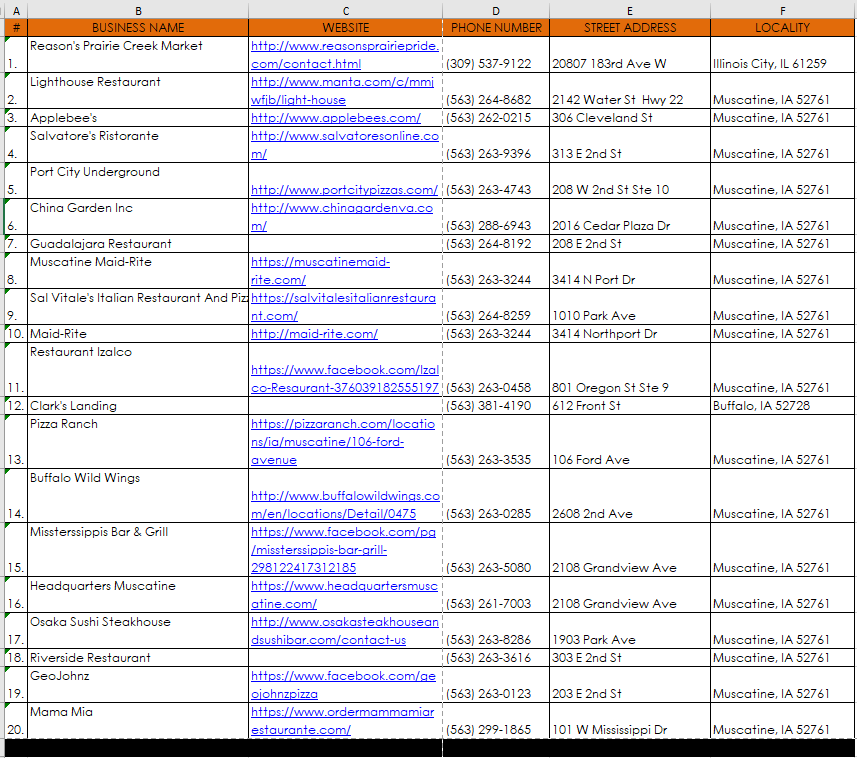Select the Headquarters Muscatine cell
Screen dimensions: 857x758
click(138, 595)
